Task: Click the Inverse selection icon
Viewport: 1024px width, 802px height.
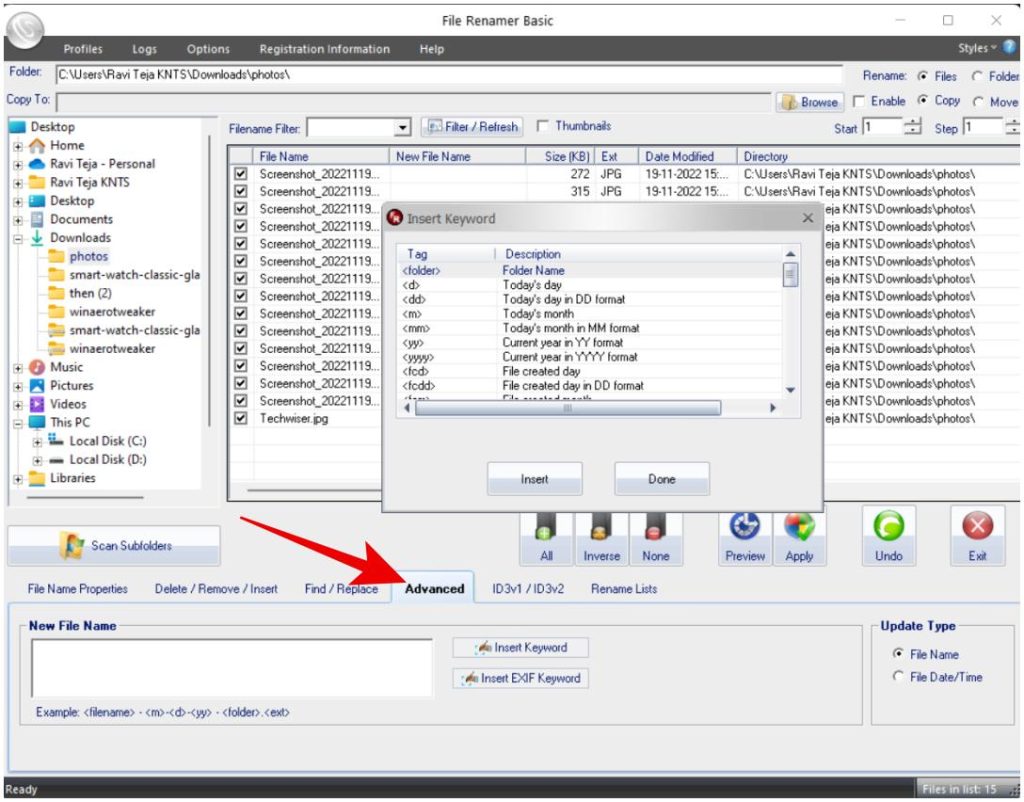Action: pos(601,538)
